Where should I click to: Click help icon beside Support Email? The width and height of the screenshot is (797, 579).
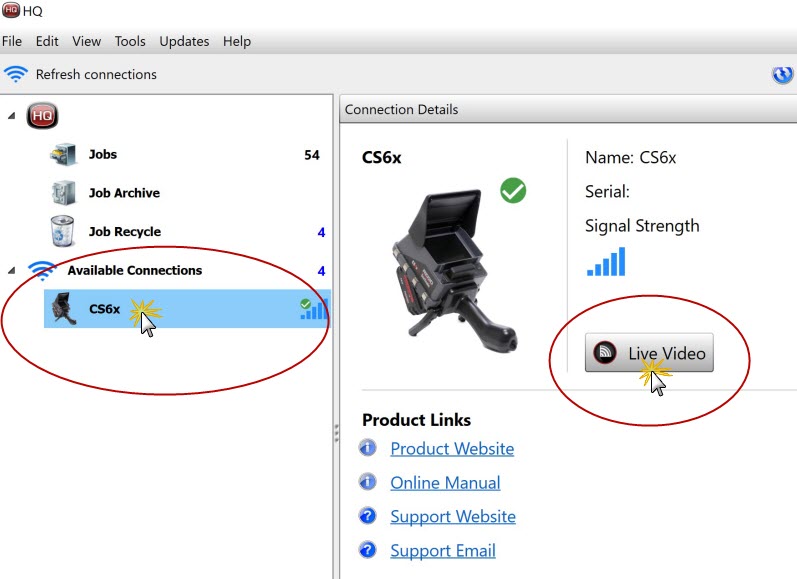367,550
